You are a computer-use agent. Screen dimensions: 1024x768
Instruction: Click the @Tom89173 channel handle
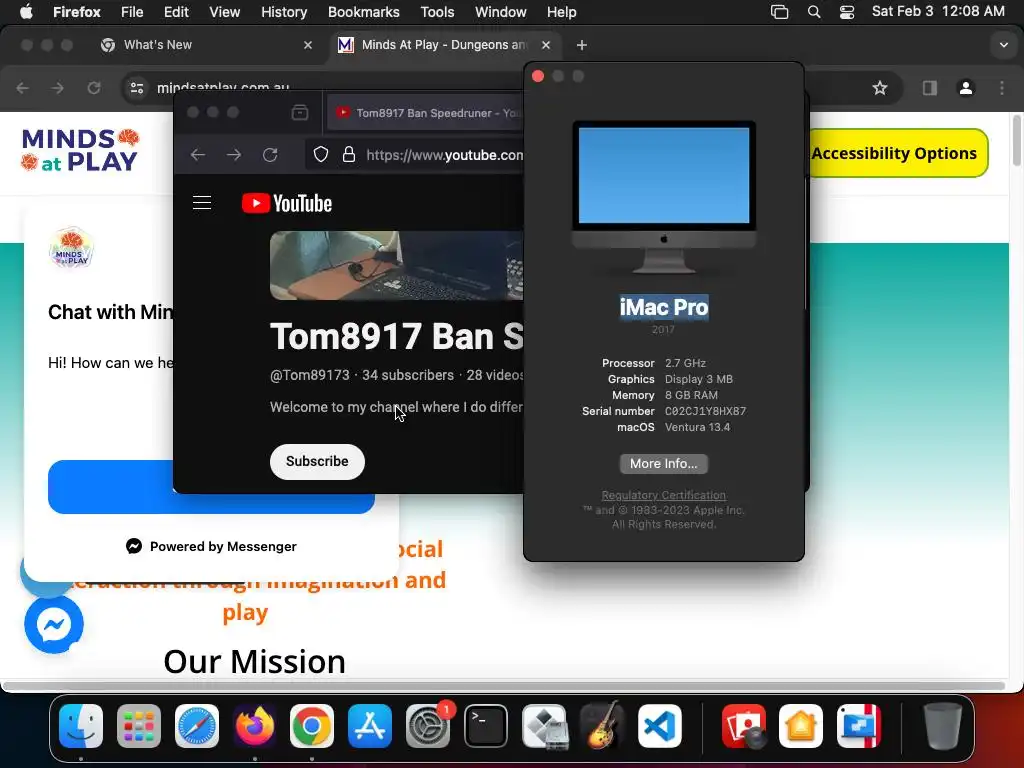point(310,375)
